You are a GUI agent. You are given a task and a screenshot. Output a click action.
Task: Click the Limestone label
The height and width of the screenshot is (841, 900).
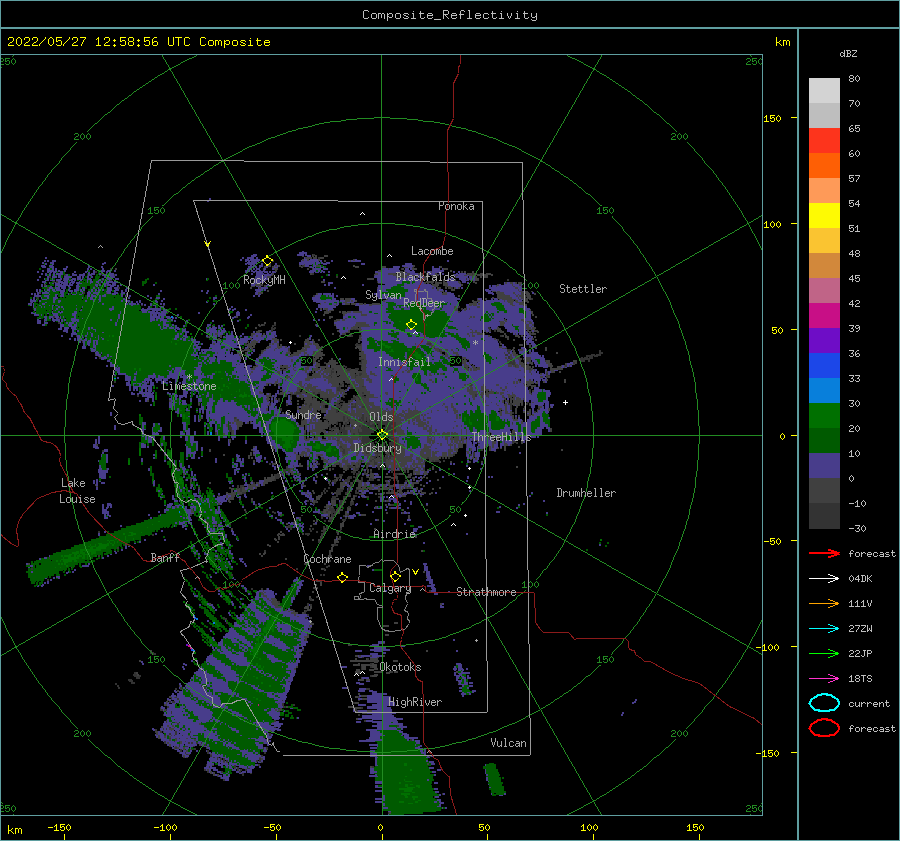[x=189, y=386]
